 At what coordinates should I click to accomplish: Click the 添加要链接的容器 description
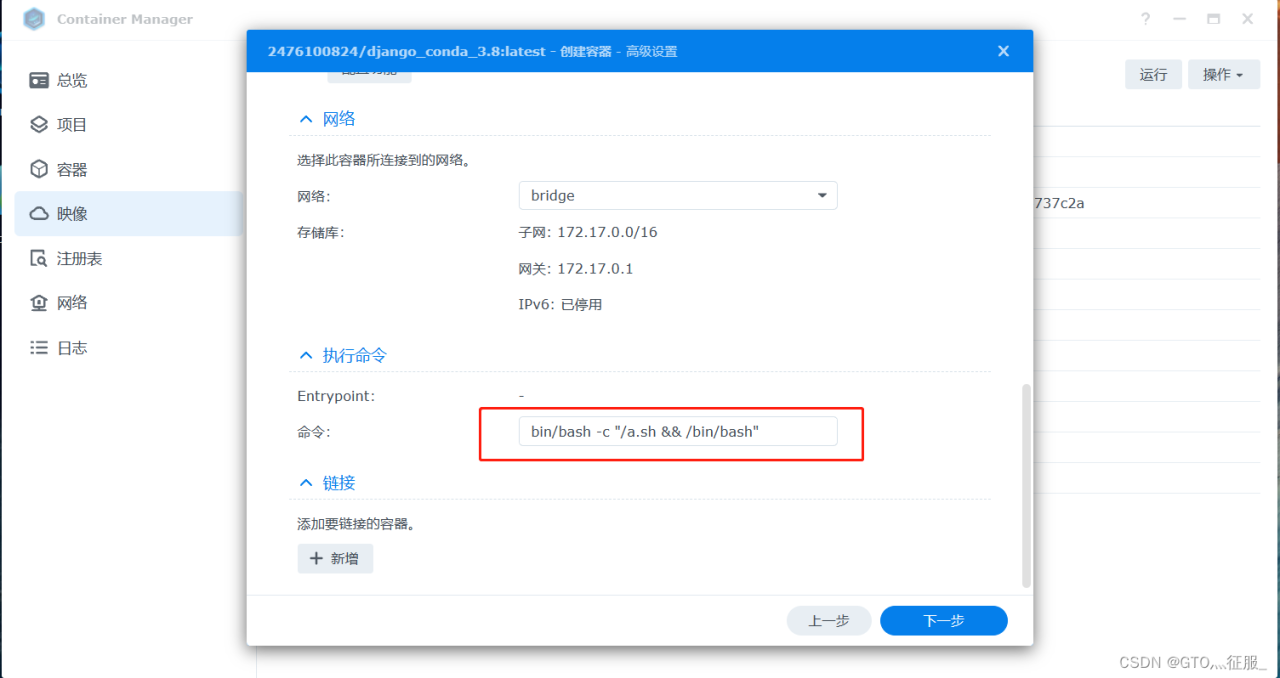click(356, 523)
